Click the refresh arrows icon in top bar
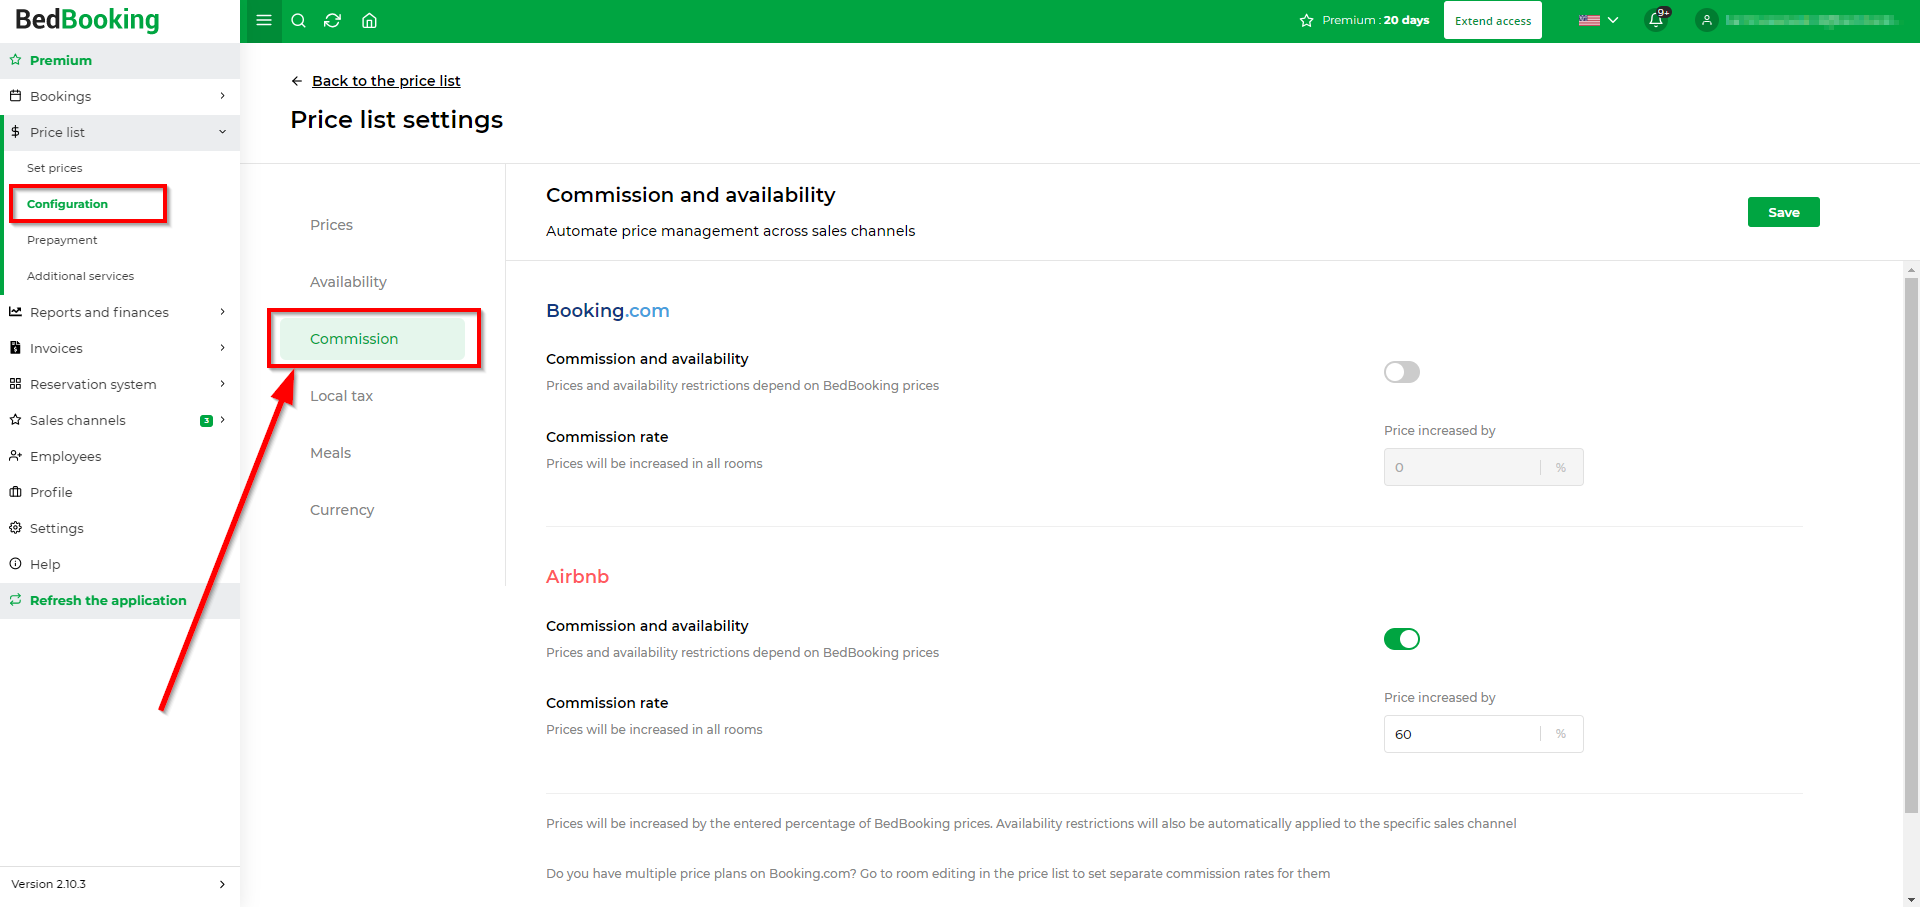The height and width of the screenshot is (907, 1920). coord(333,20)
